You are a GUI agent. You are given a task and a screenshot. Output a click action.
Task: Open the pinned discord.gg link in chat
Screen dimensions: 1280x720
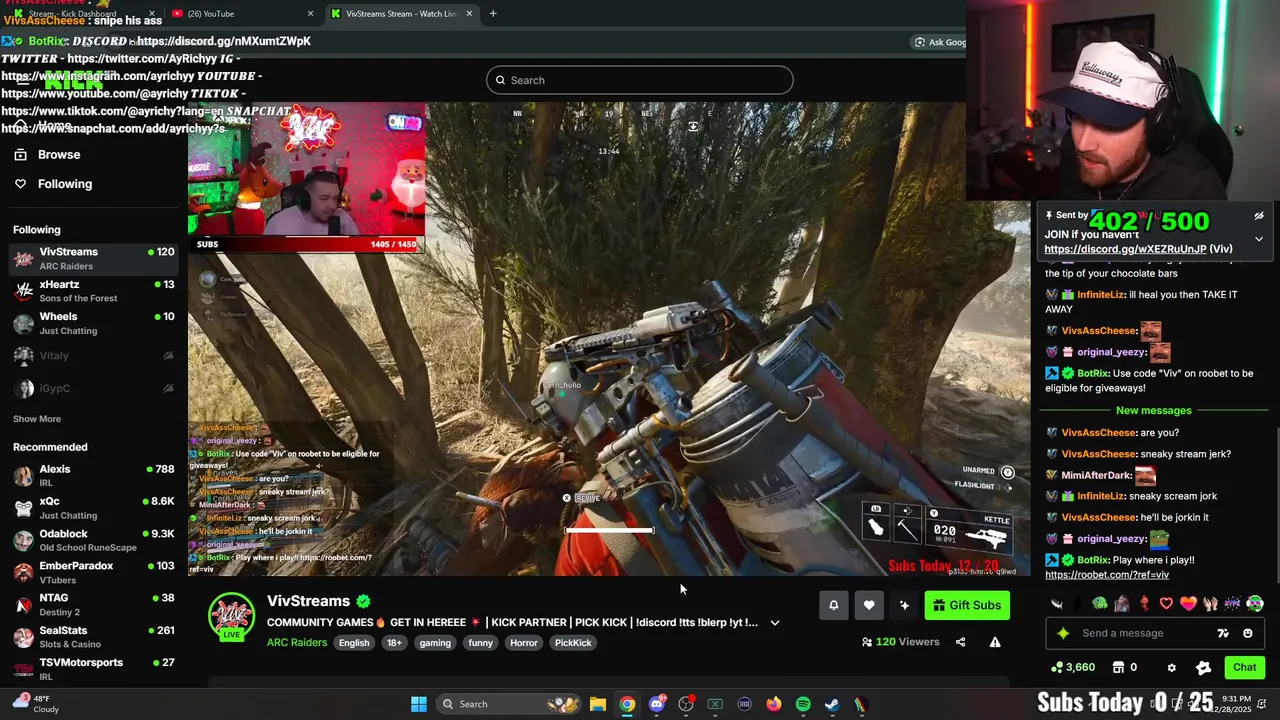click(1125, 249)
